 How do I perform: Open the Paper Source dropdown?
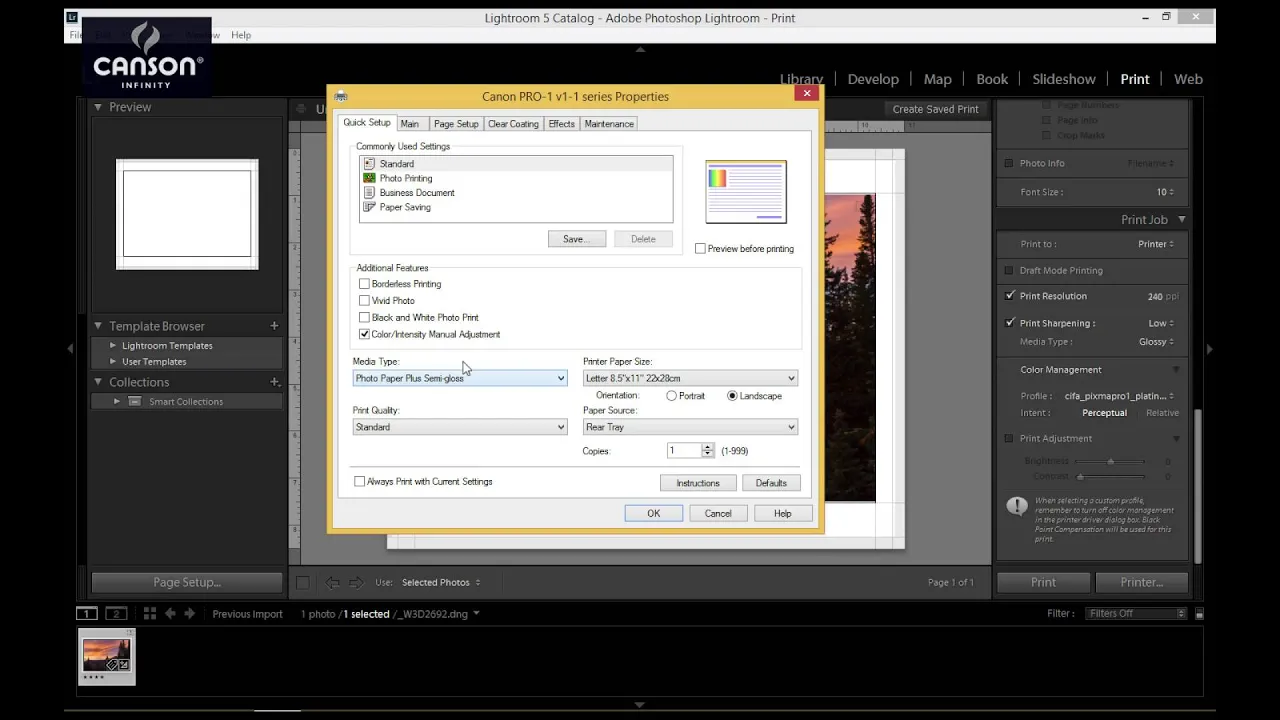click(x=690, y=427)
